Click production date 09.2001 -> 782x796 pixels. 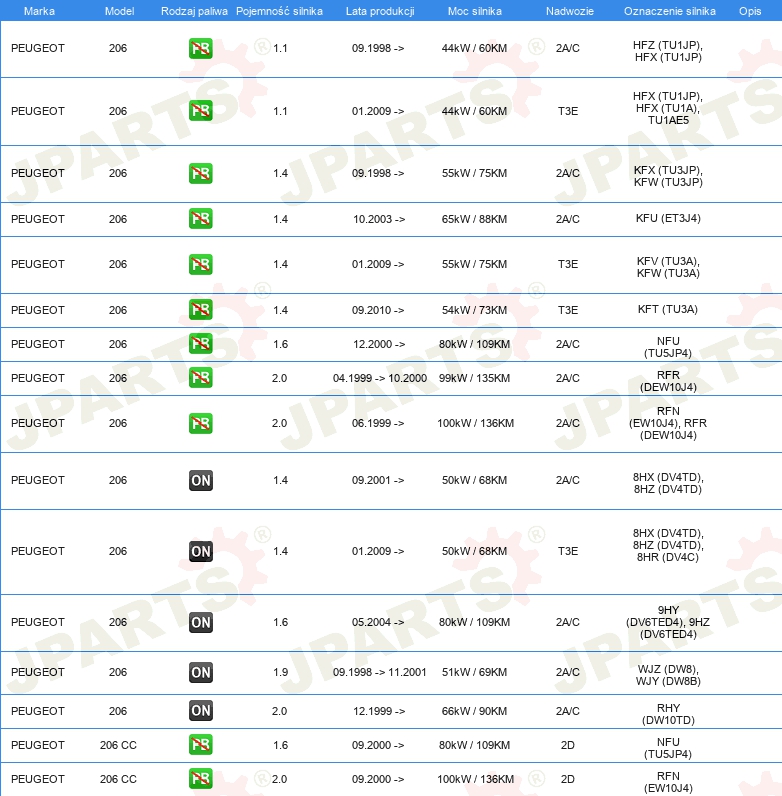pos(378,480)
